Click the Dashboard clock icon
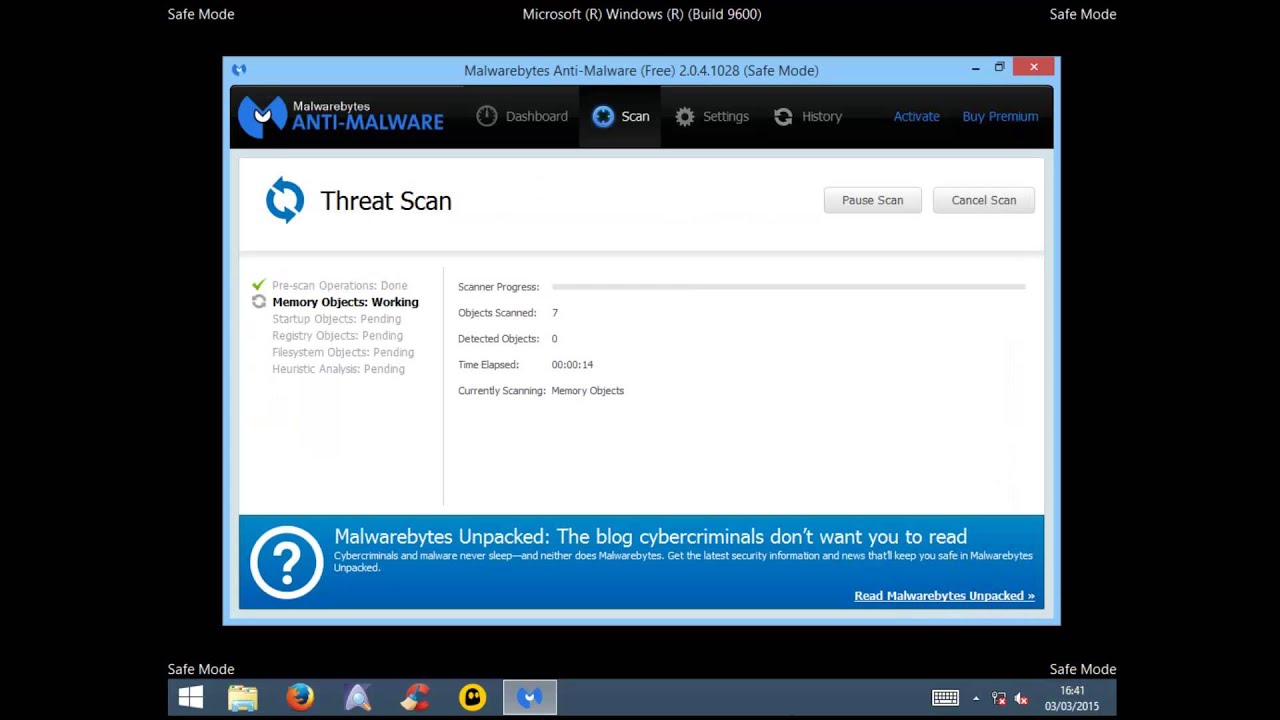The height and width of the screenshot is (720, 1280). click(x=487, y=116)
